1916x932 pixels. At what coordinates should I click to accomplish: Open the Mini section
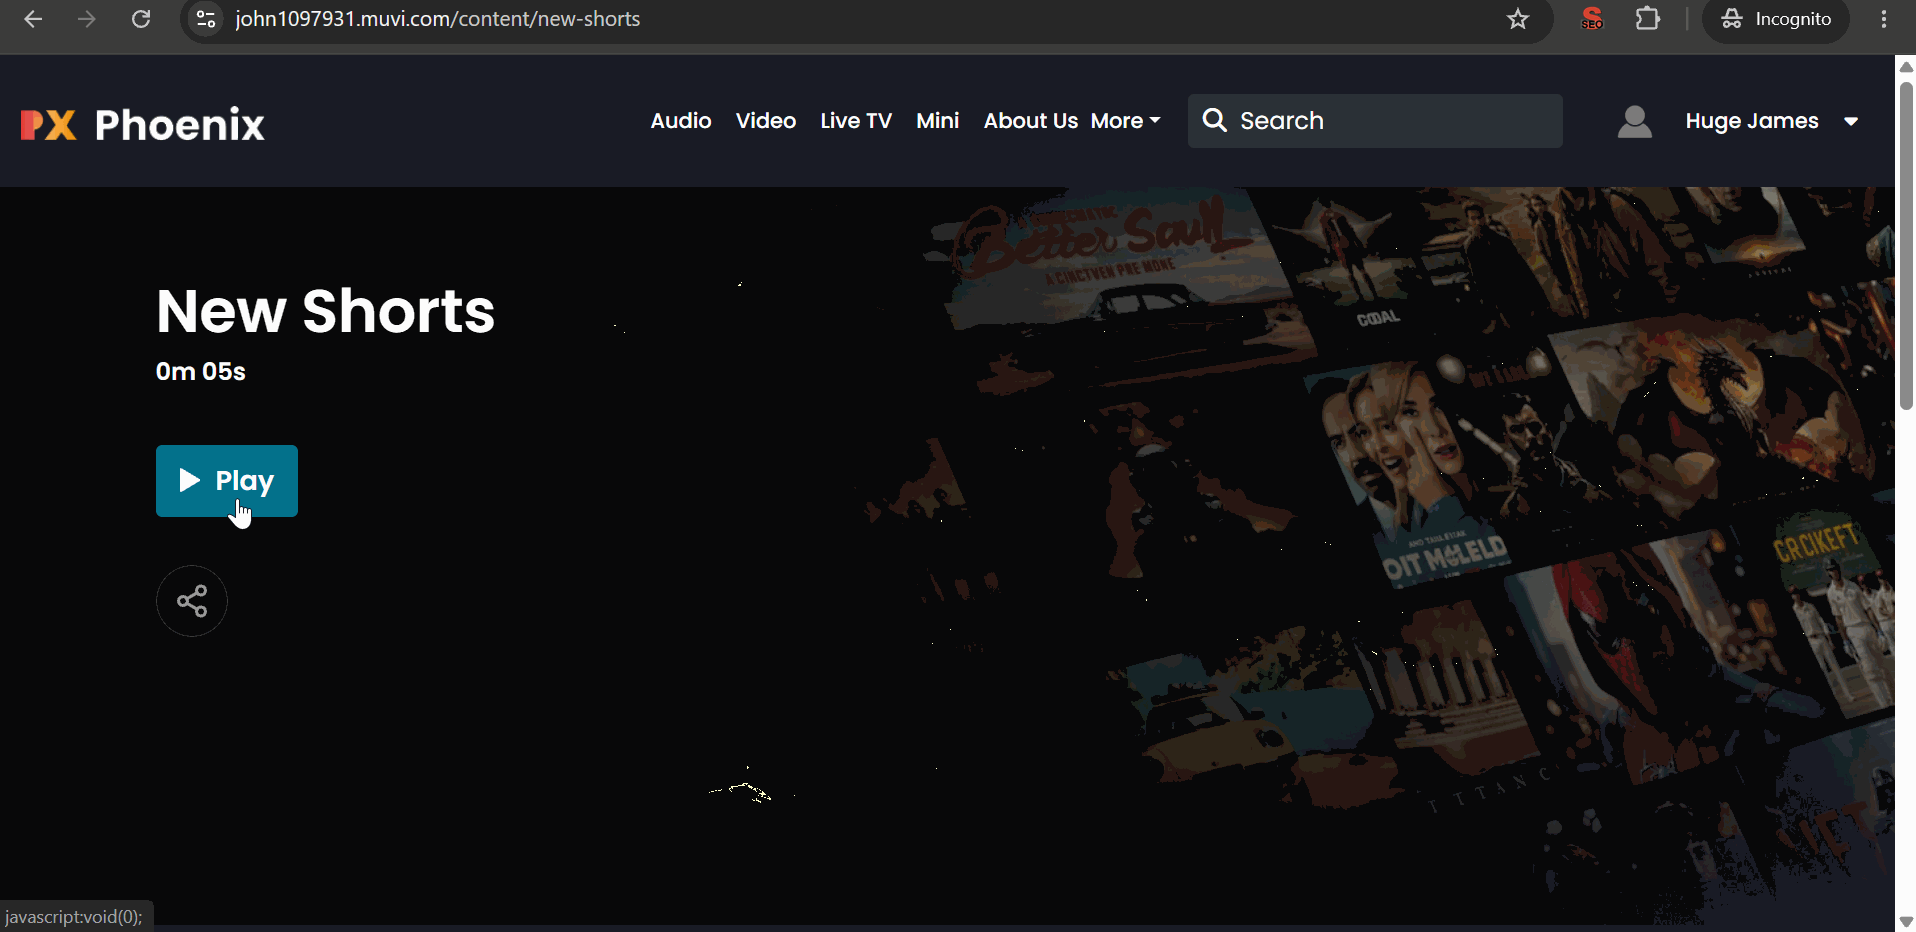tap(938, 121)
